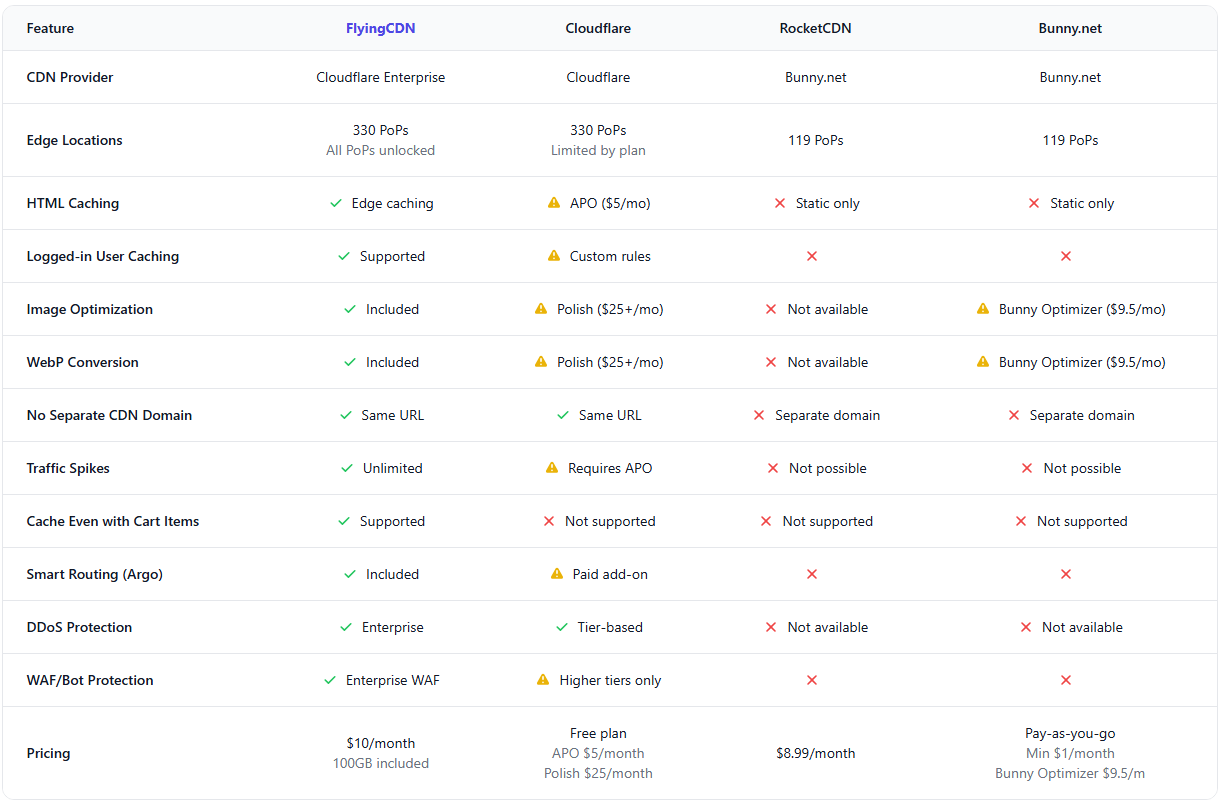Click Logged-in User Caching row label
The image size is (1223, 805).
[x=103, y=256]
